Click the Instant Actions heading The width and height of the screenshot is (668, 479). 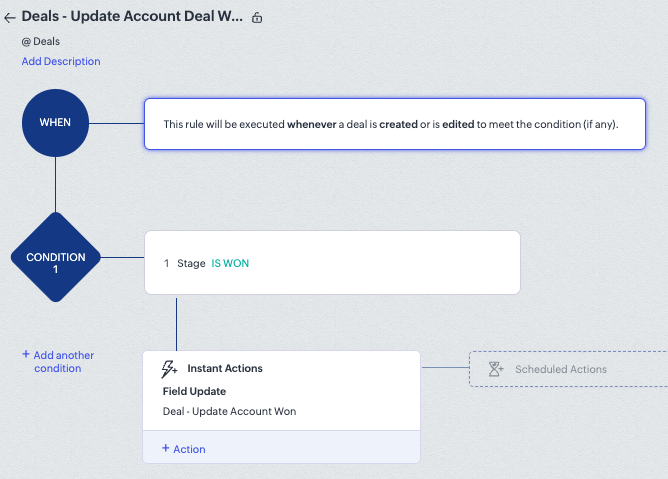(224, 369)
